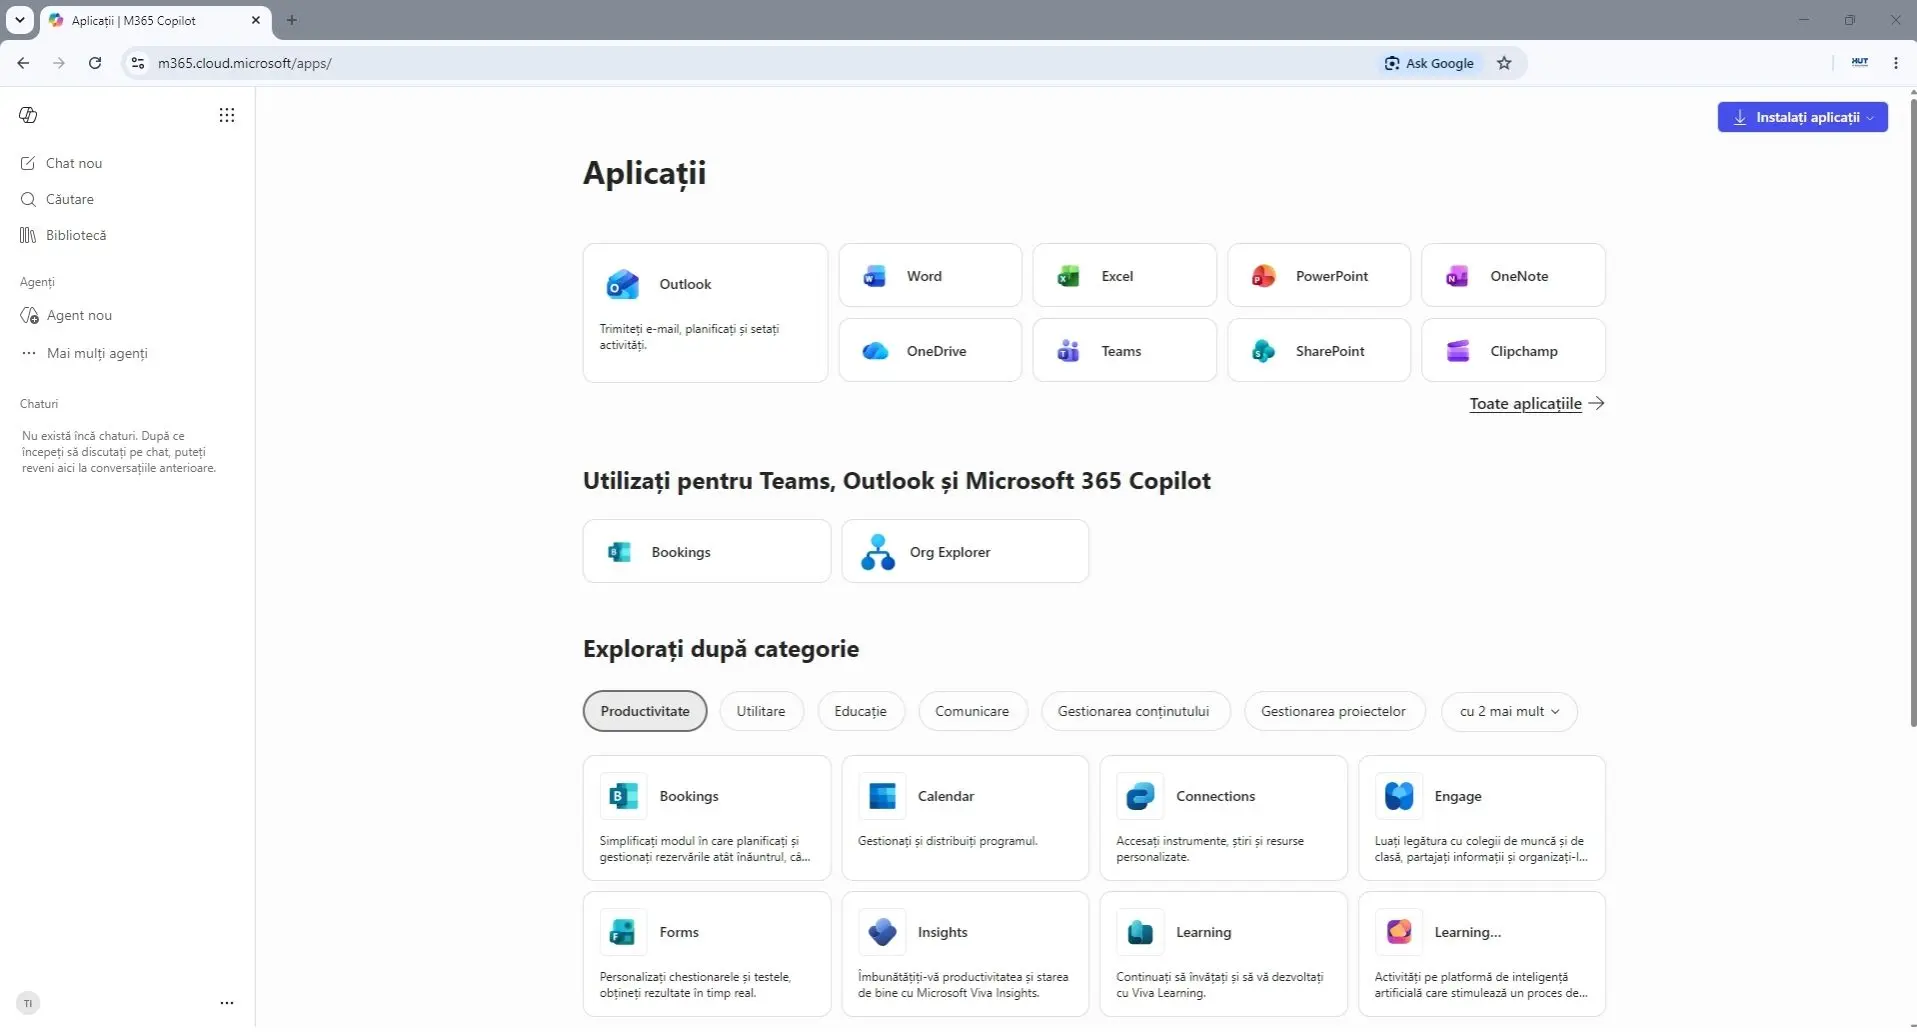Open SharePoint from the apps list
The image size is (1917, 1032).
coord(1319,351)
